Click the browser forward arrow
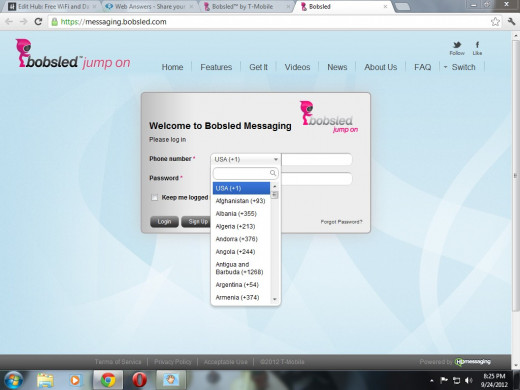Screen dimensions: 520x390 pyautogui.click(x=23, y=22)
